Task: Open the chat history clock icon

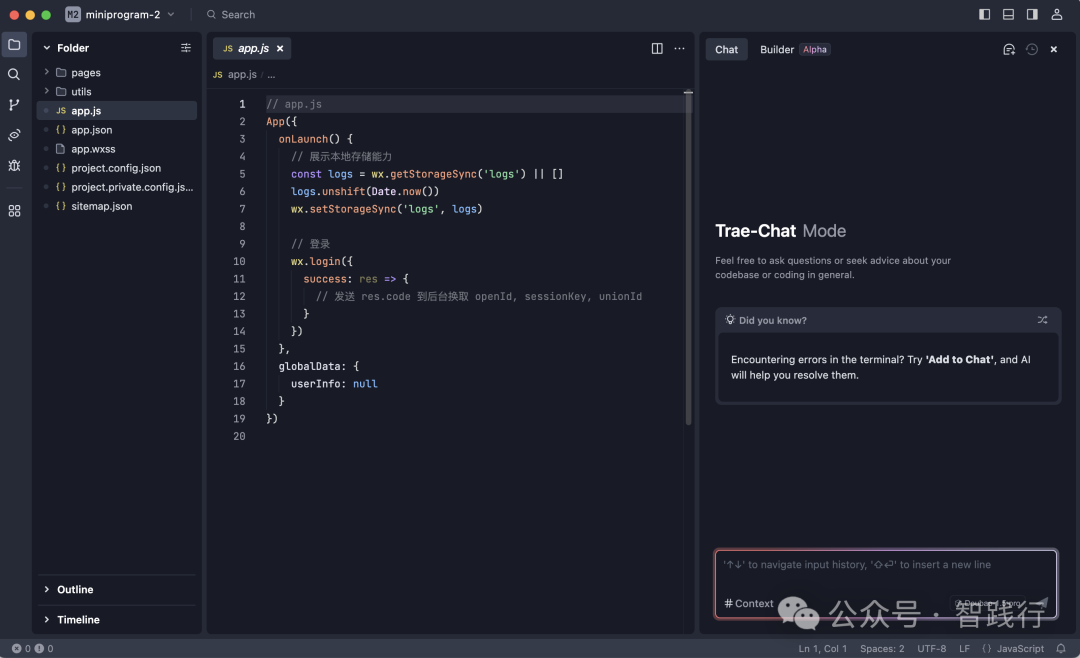Action: (1032, 50)
